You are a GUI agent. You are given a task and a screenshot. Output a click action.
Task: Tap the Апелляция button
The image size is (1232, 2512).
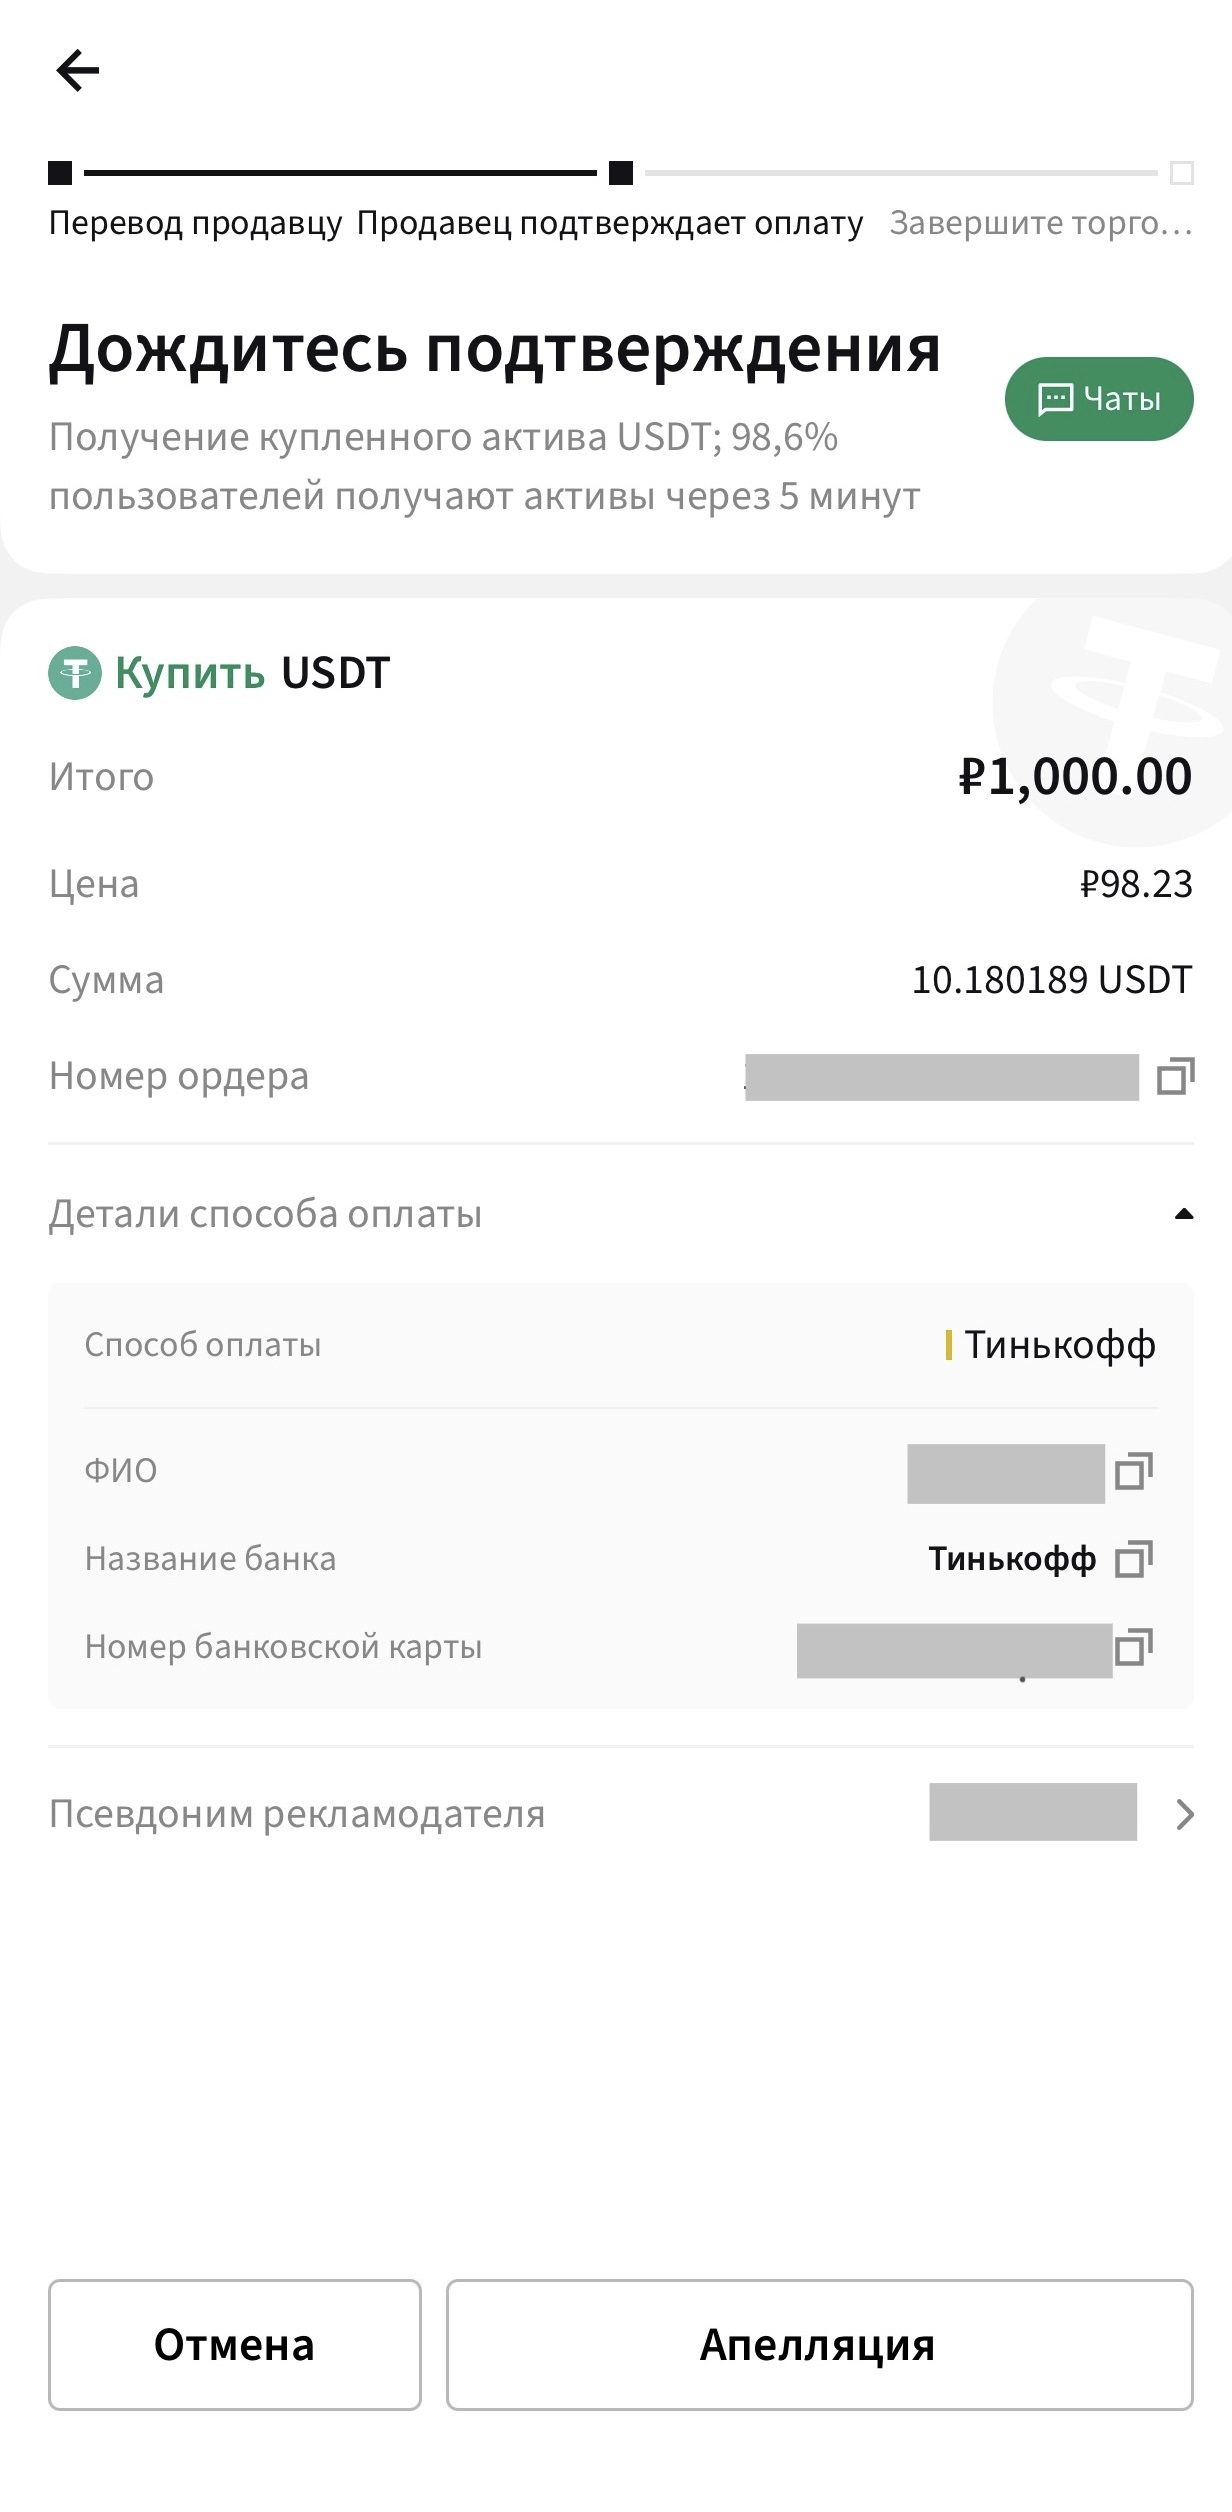[x=820, y=2345]
